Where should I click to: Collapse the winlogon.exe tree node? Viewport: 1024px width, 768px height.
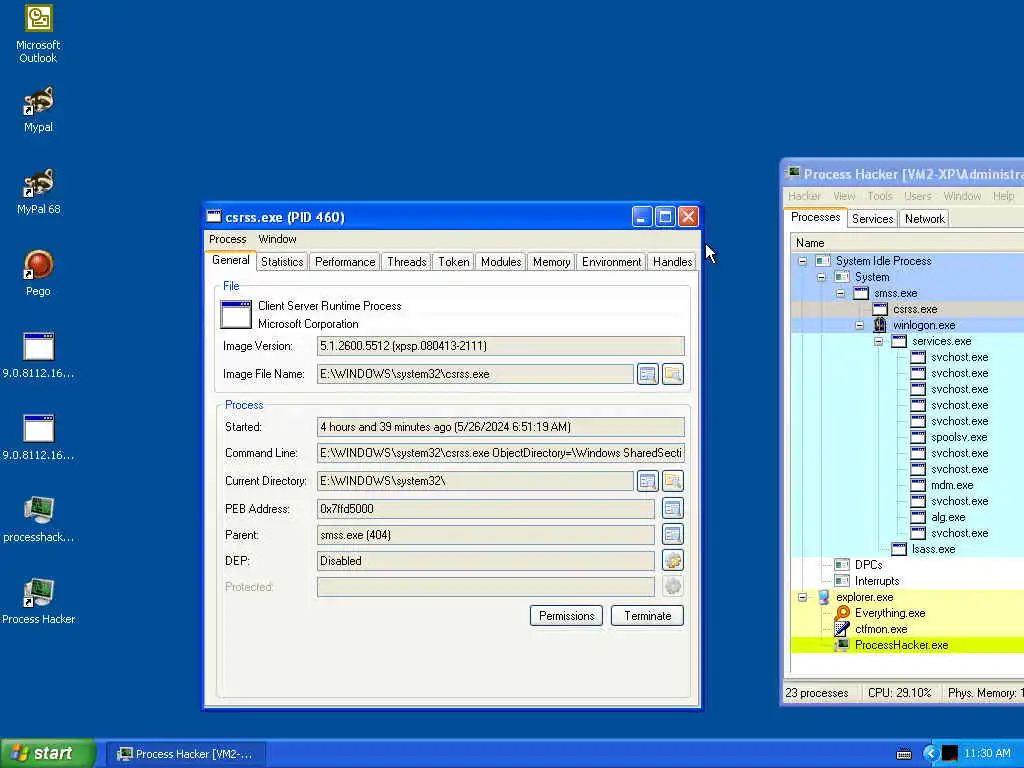click(x=859, y=325)
